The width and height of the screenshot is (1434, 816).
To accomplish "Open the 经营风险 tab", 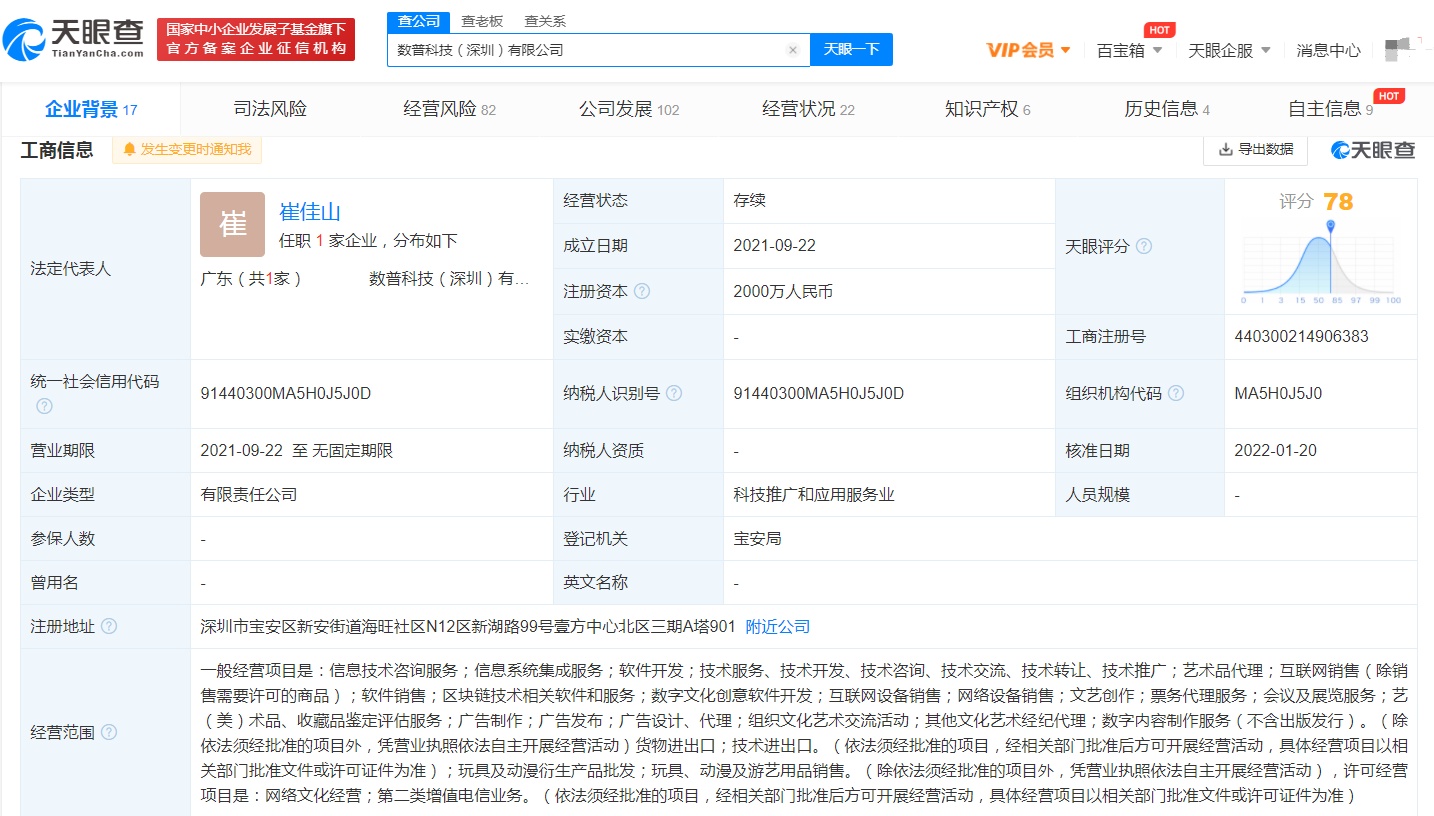I will click(450, 109).
